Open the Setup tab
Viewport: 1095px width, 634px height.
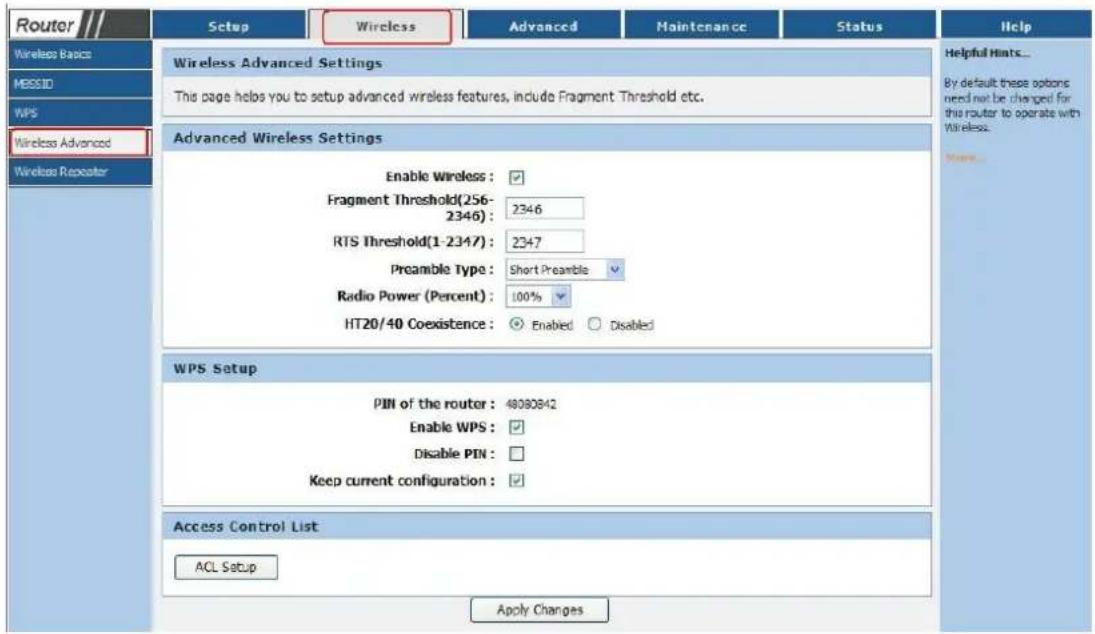coord(228,26)
